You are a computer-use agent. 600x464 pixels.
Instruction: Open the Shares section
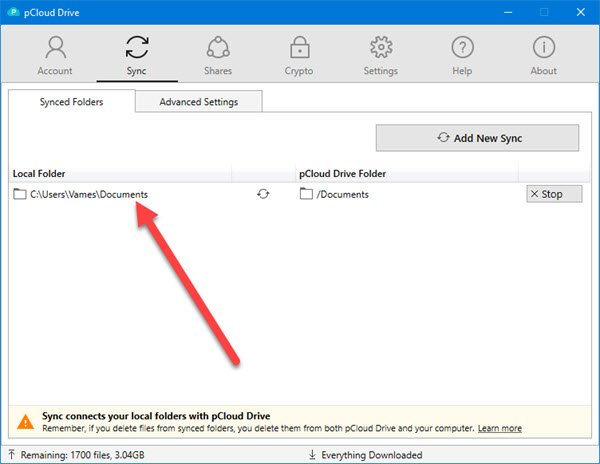pos(218,55)
